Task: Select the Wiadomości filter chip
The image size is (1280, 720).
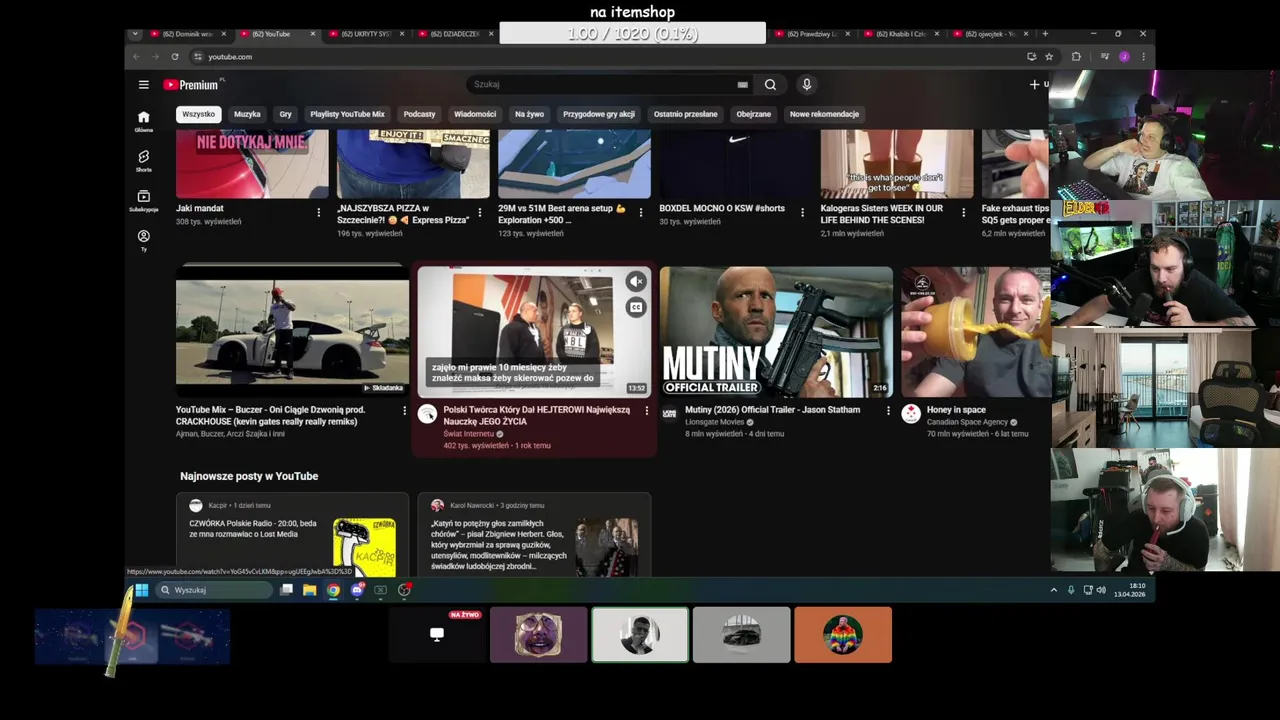Action: coord(475,114)
